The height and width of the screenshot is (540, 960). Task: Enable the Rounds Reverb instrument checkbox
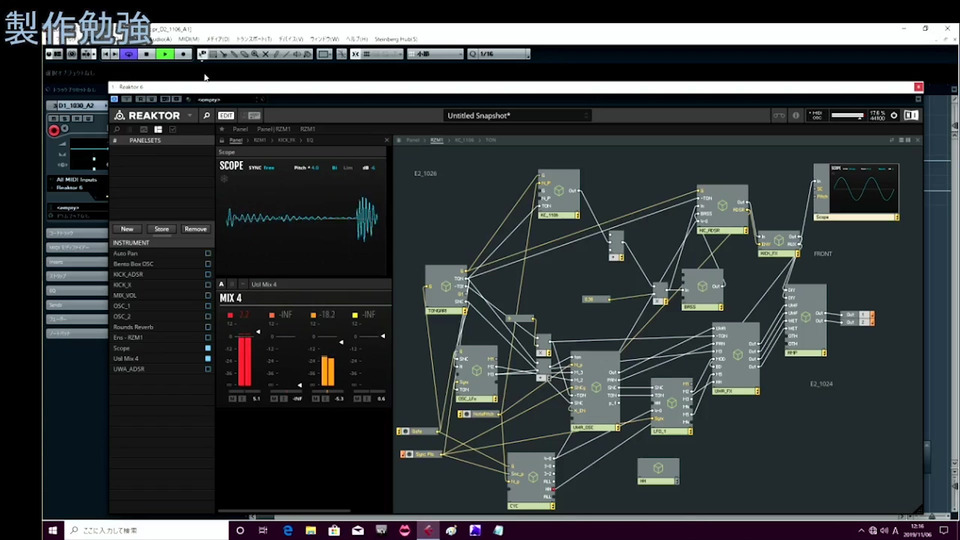click(x=208, y=327)
